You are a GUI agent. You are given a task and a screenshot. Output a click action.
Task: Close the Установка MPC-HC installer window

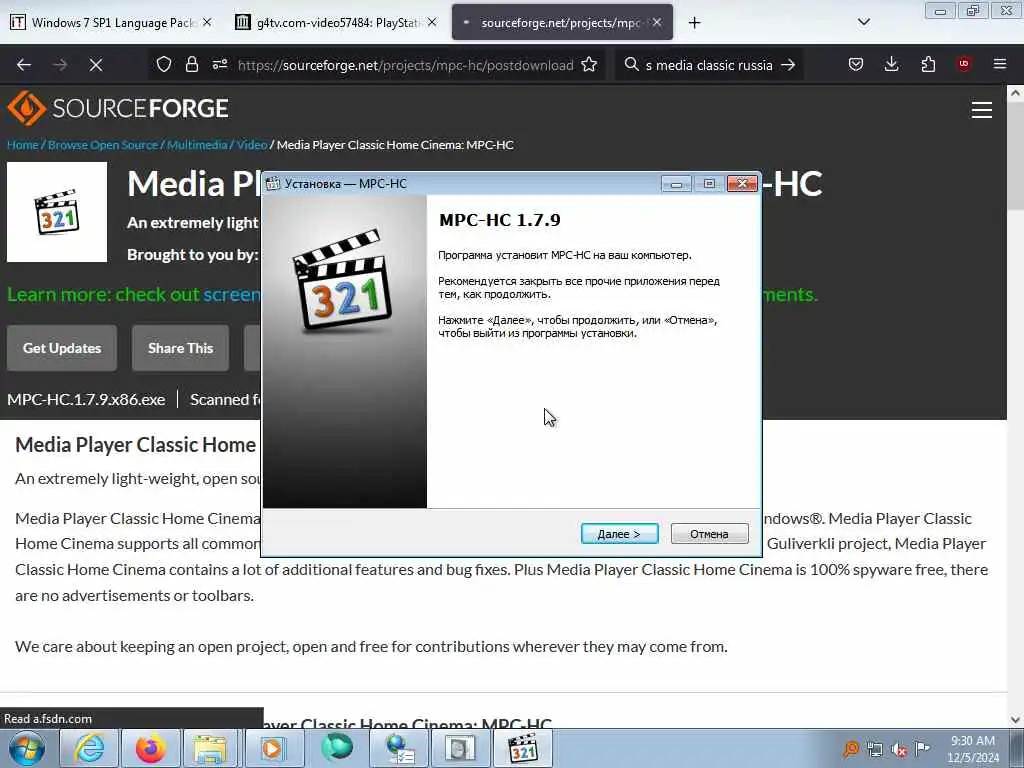click(x=742, y=184)
